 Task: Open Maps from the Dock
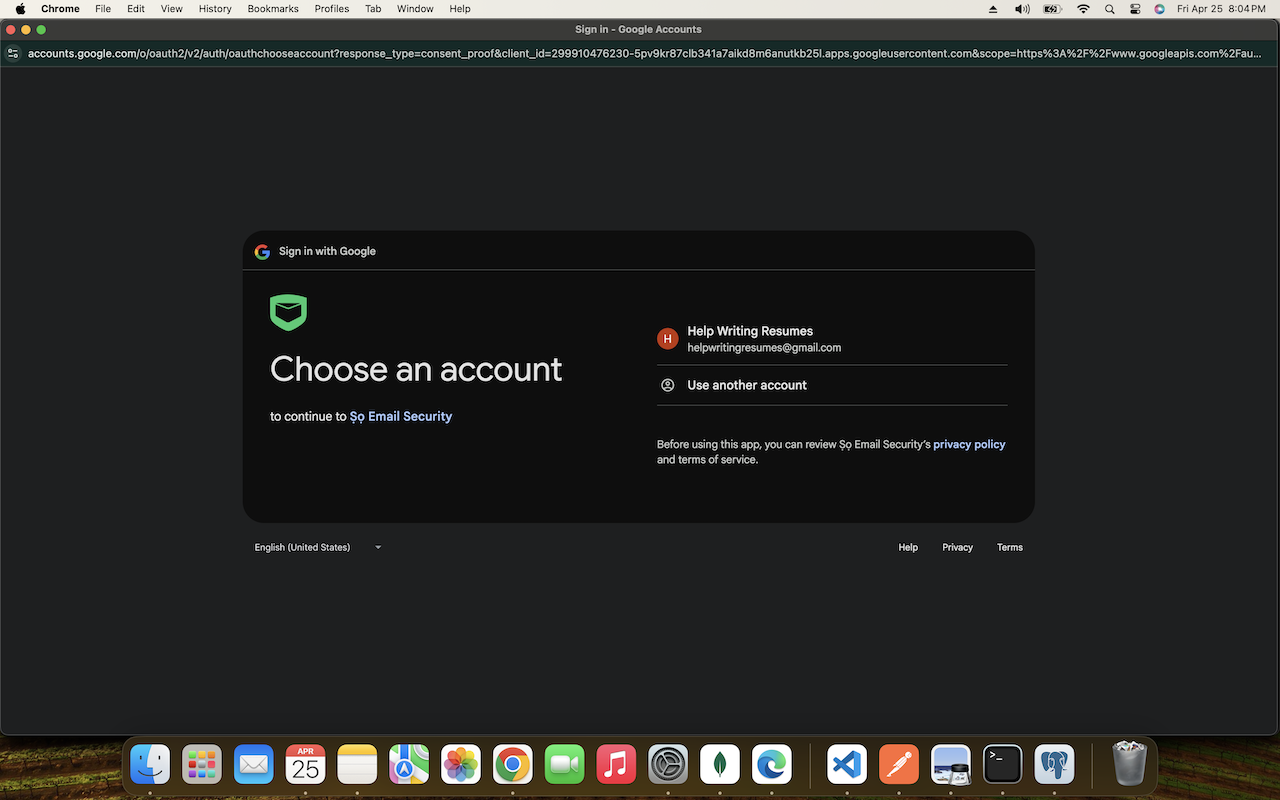pos(409,765)
